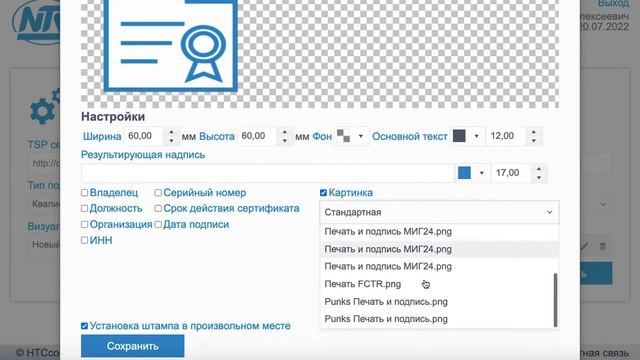Click the Выход link in background page
Viewport: 640px width, 360px height.
coord(613,4)
